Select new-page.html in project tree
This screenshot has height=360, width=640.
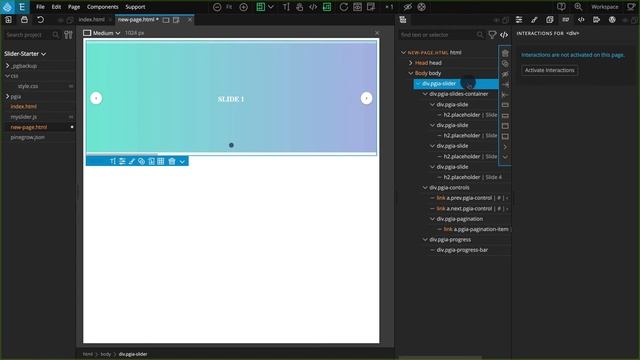click(29, 127)
